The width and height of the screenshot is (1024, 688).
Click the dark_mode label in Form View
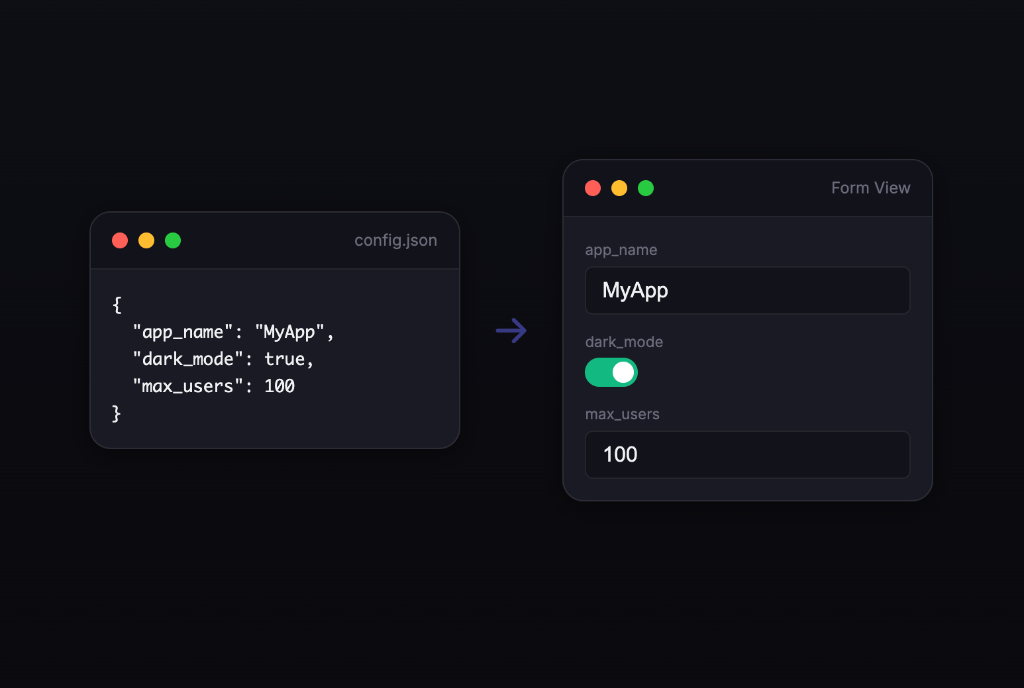pos(624,342)
